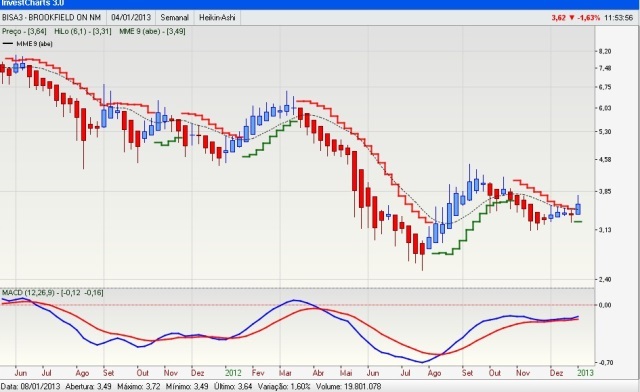Screen dimensions: 640x392
Task: Click the 3,85 price axis label
Action: (605, 192)
